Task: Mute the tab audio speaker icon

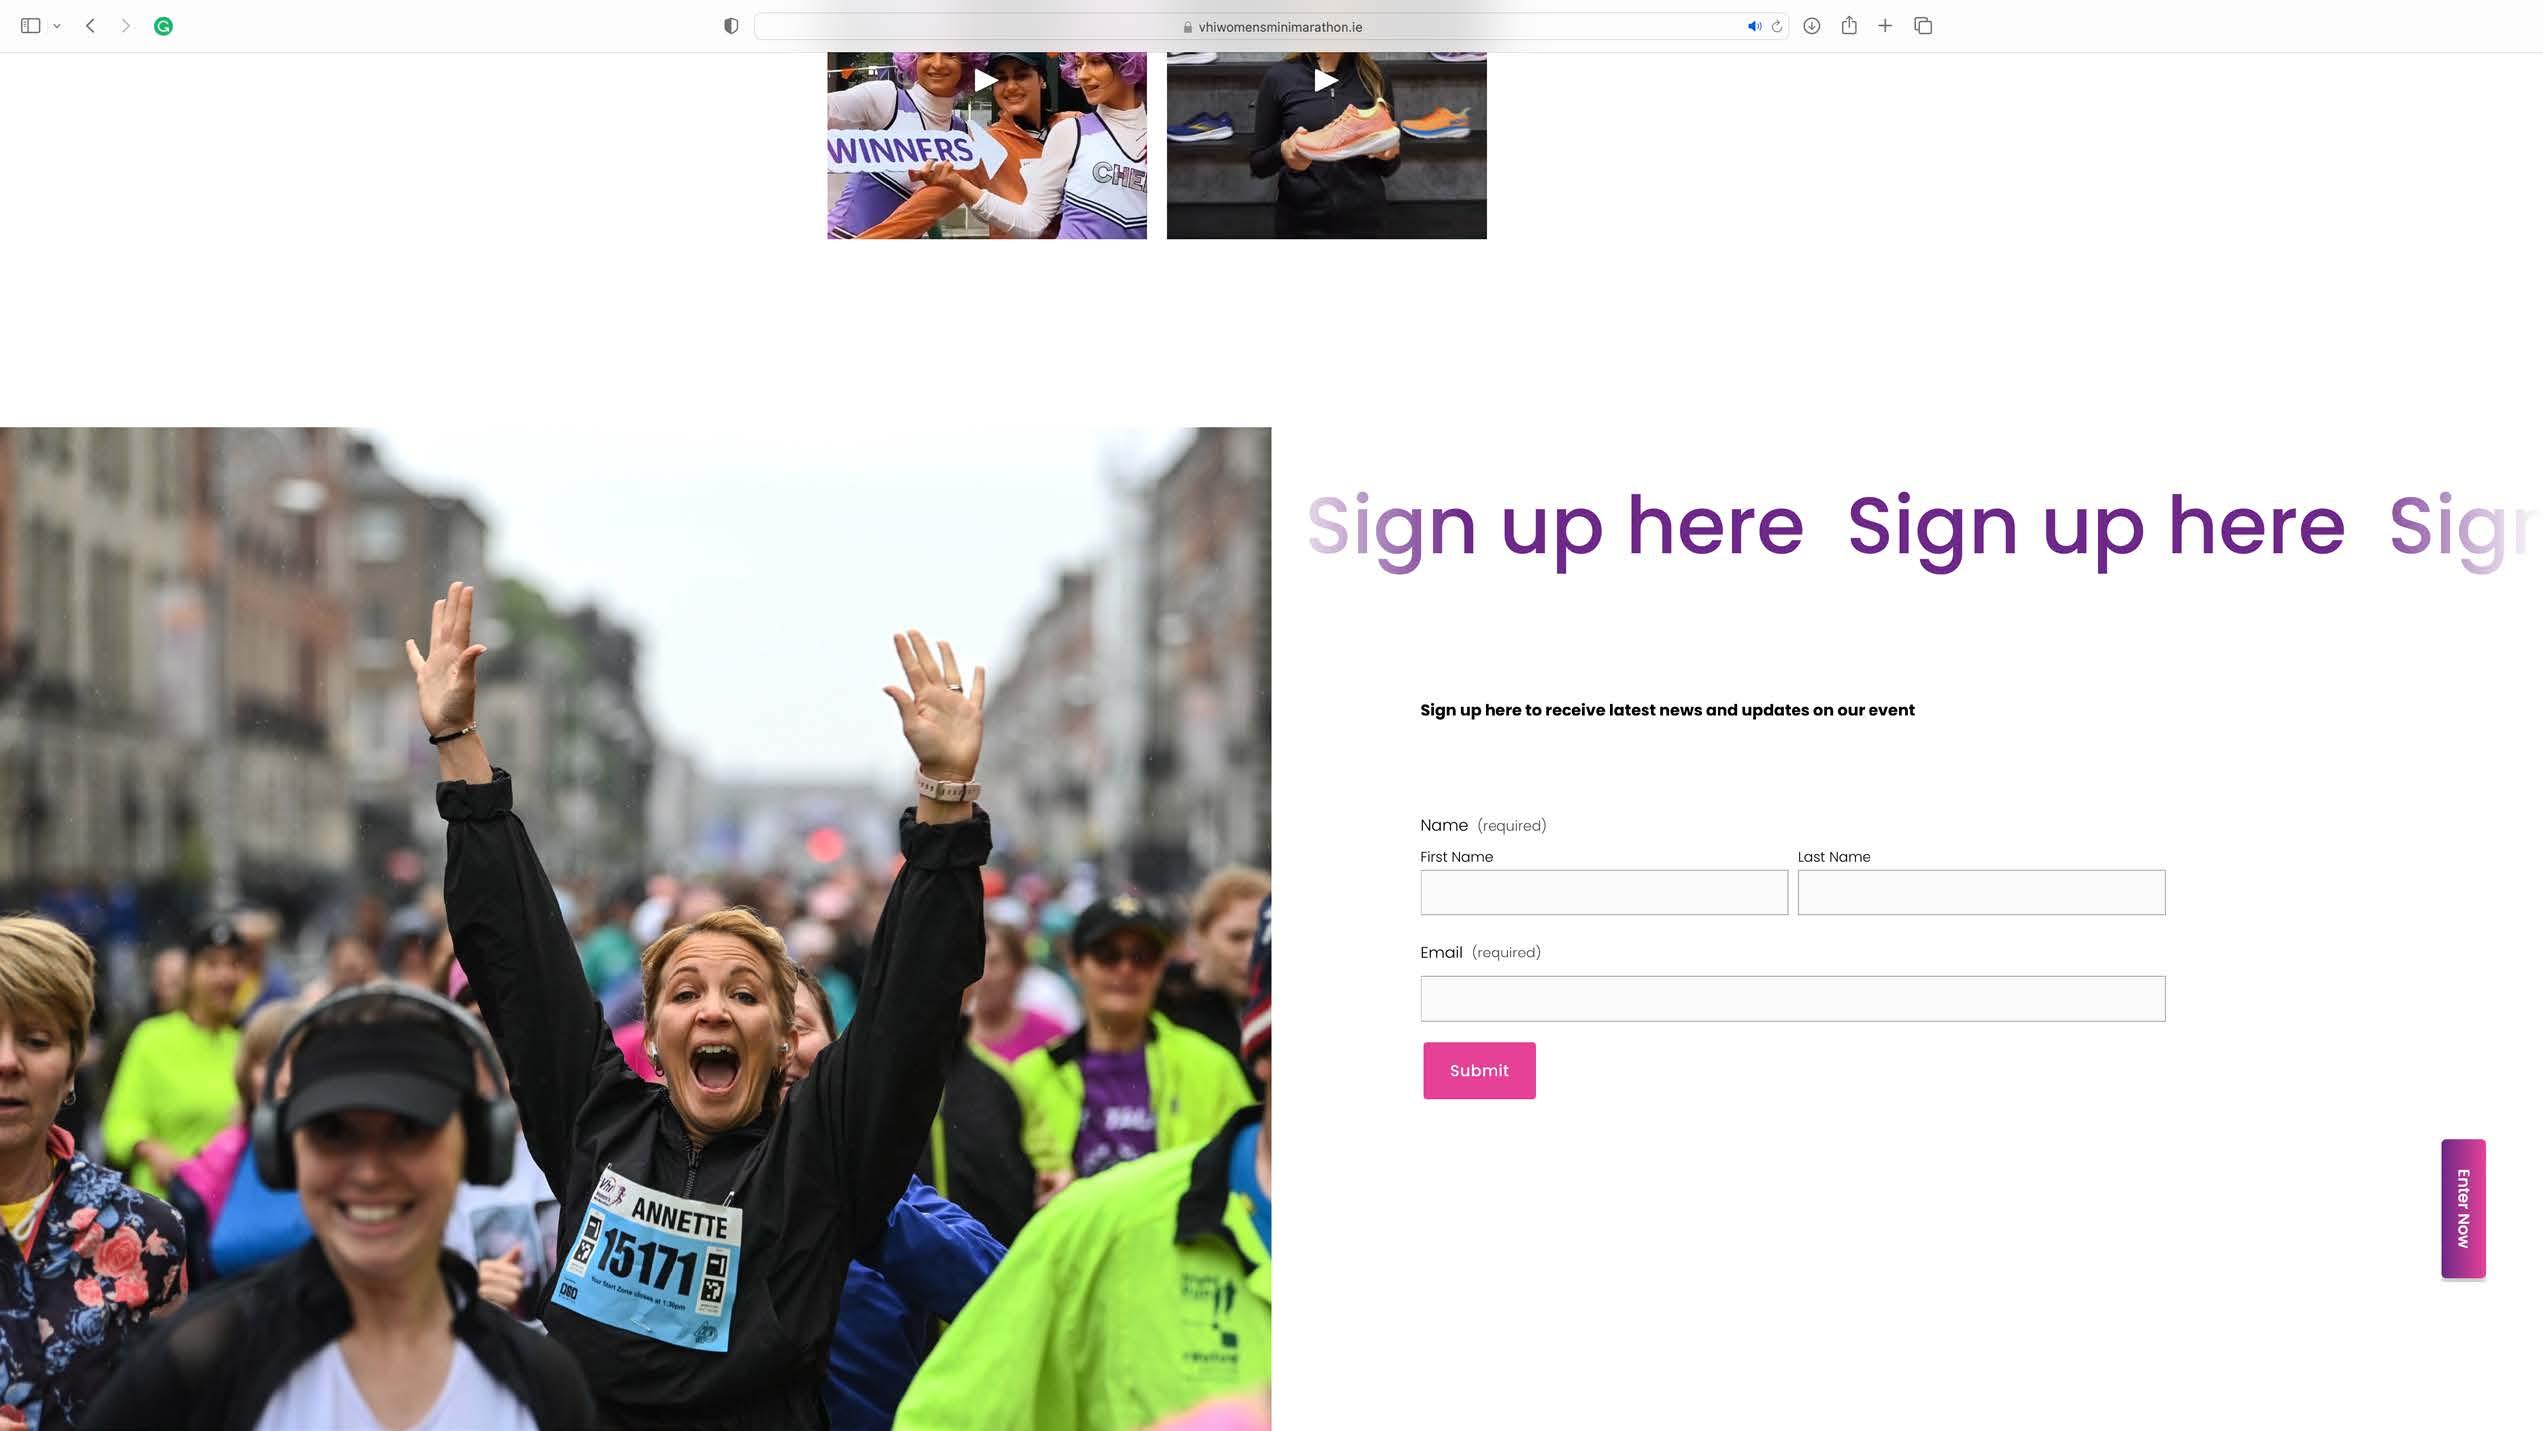Action: pyautogui.click(x=1754, y=26)
